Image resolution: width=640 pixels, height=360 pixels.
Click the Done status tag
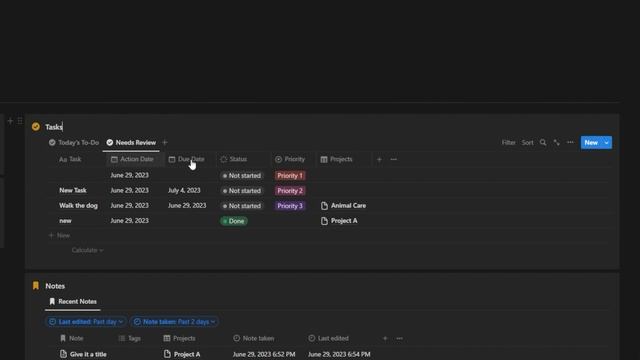(x=234, y=221)
